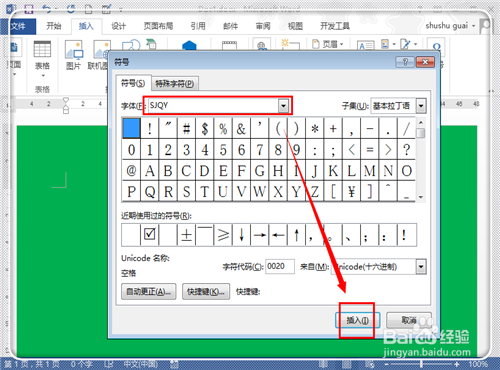
Task: Switch to Symbols (符号) tab
Action: coord(133,83)
